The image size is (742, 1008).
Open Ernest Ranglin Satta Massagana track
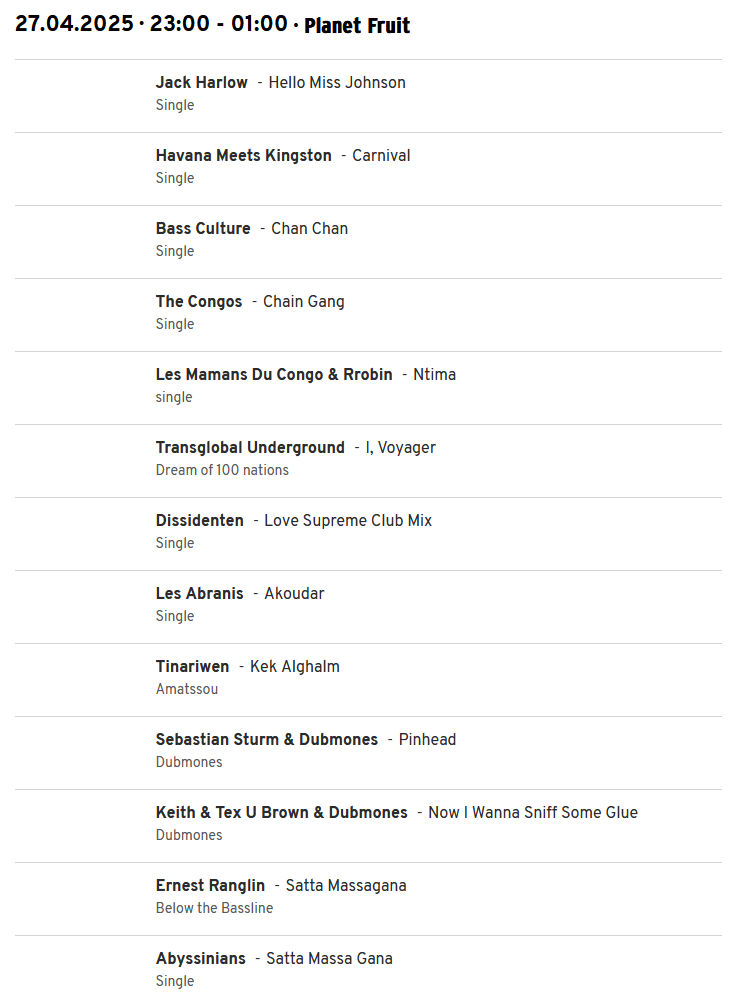[368, 899]
